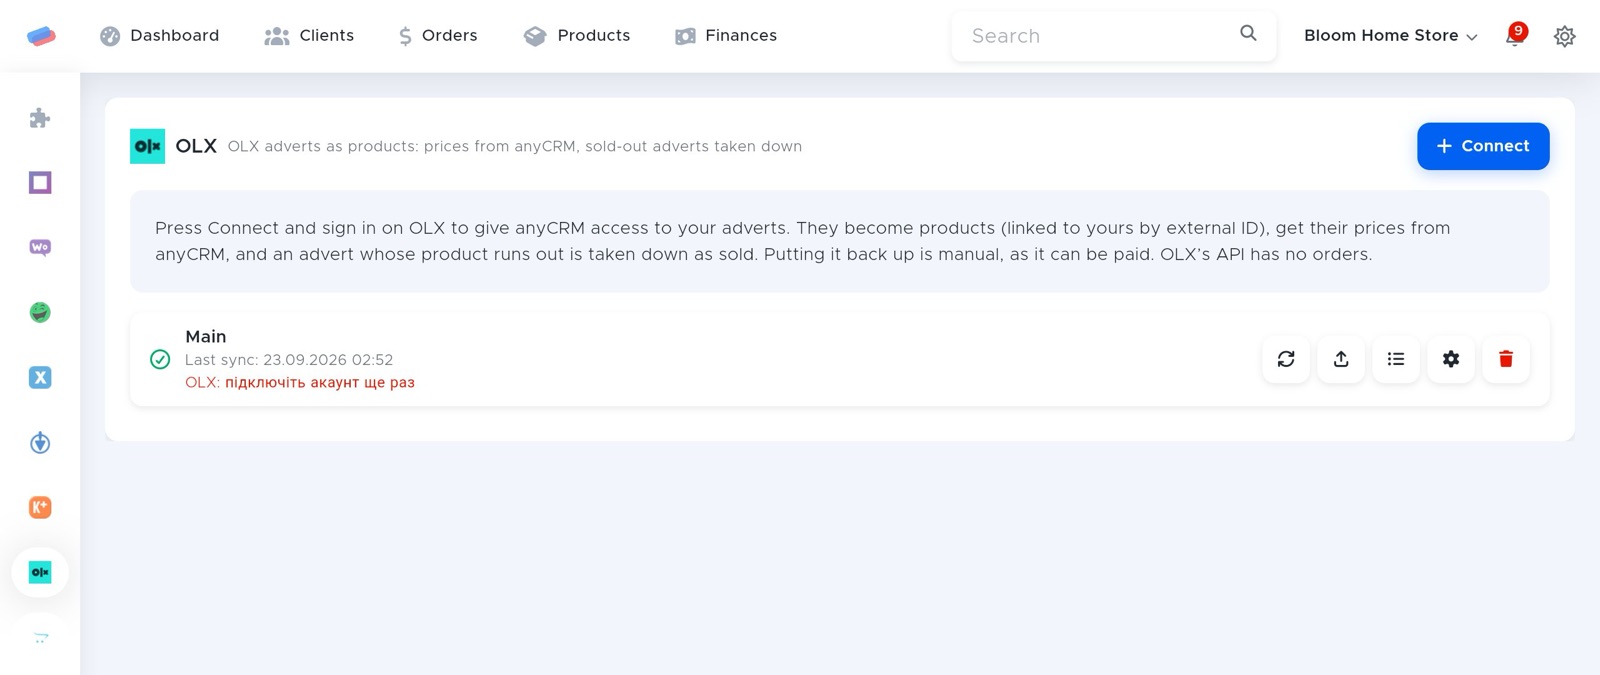Screen dimensions: 1600x675
Task: Delete the Main account with trash icon
Action: coord(1506,359)
